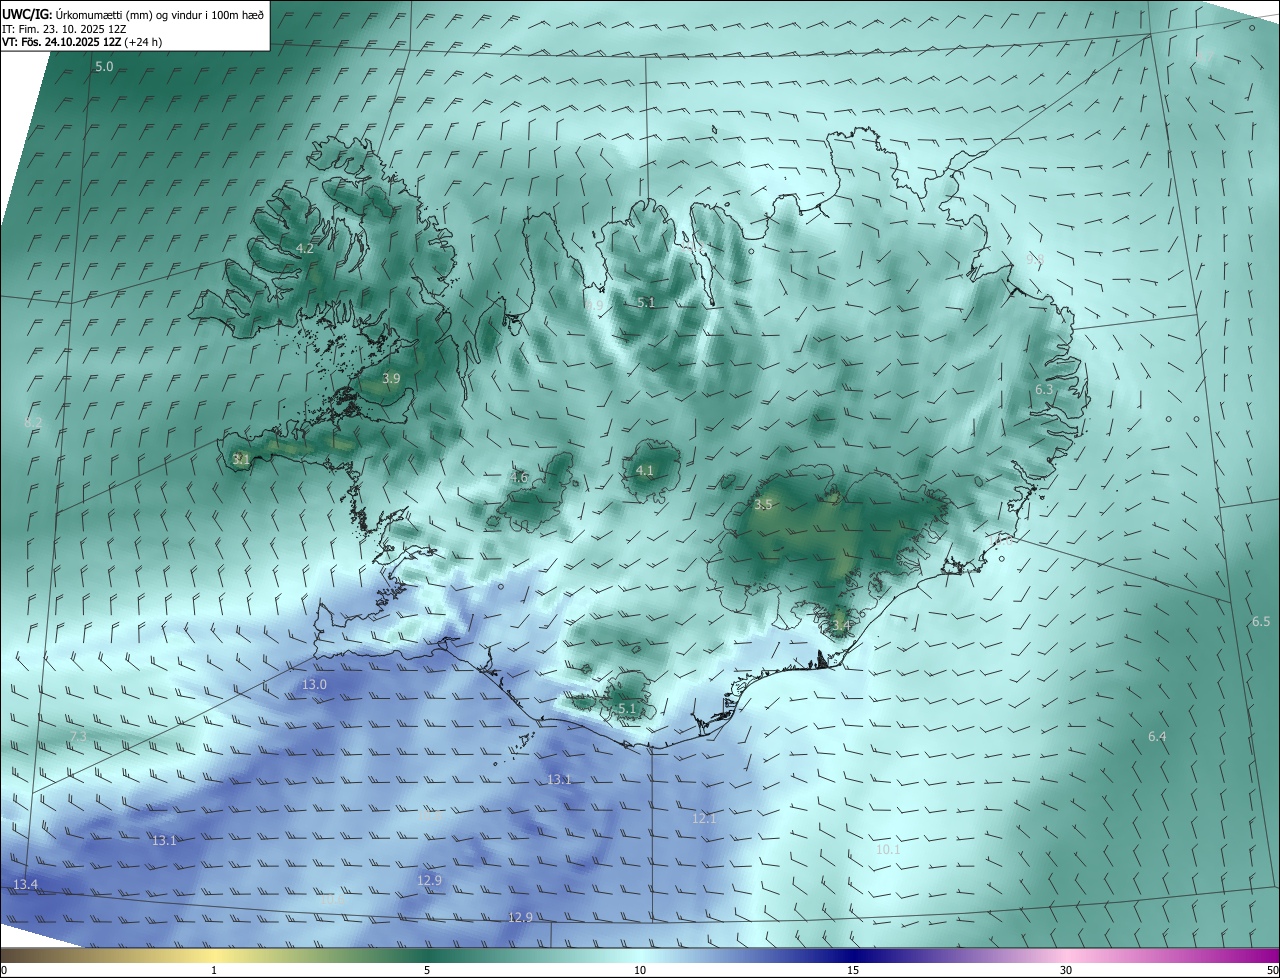
Task: Click the 6.5 value label
Action: click(x=1261, y=622)
